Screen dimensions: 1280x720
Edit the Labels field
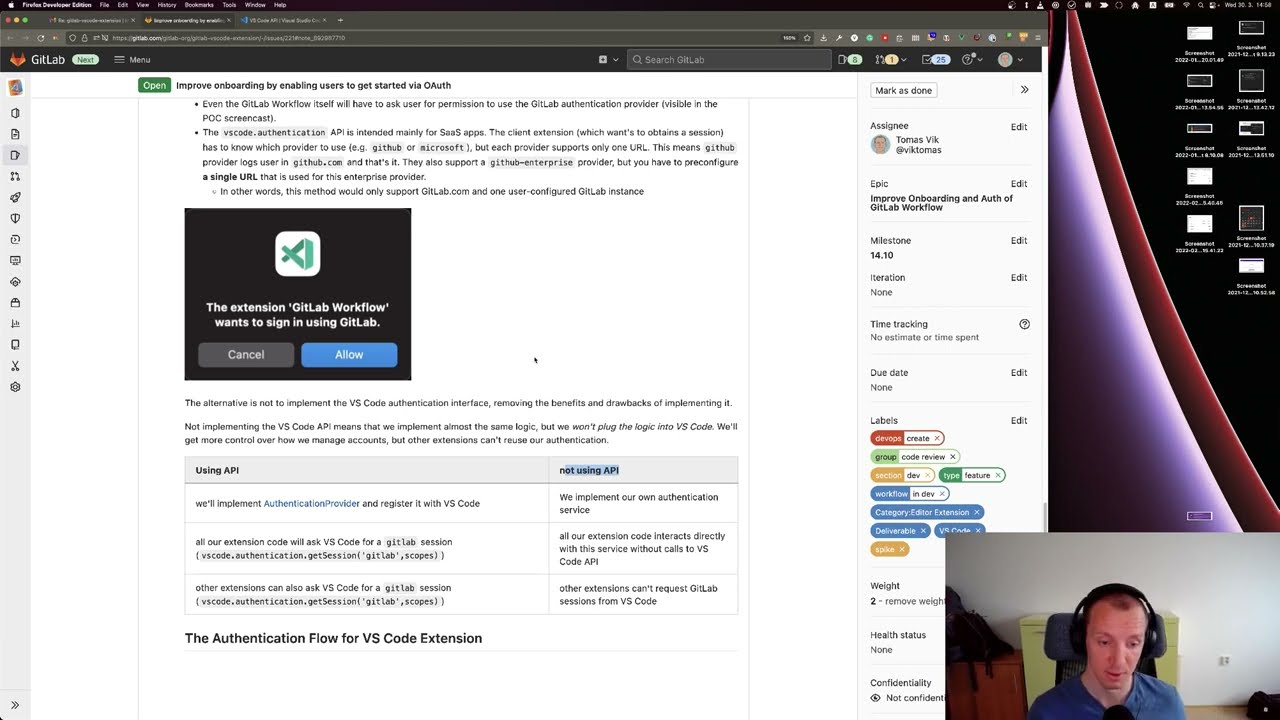pos(1018,421)
